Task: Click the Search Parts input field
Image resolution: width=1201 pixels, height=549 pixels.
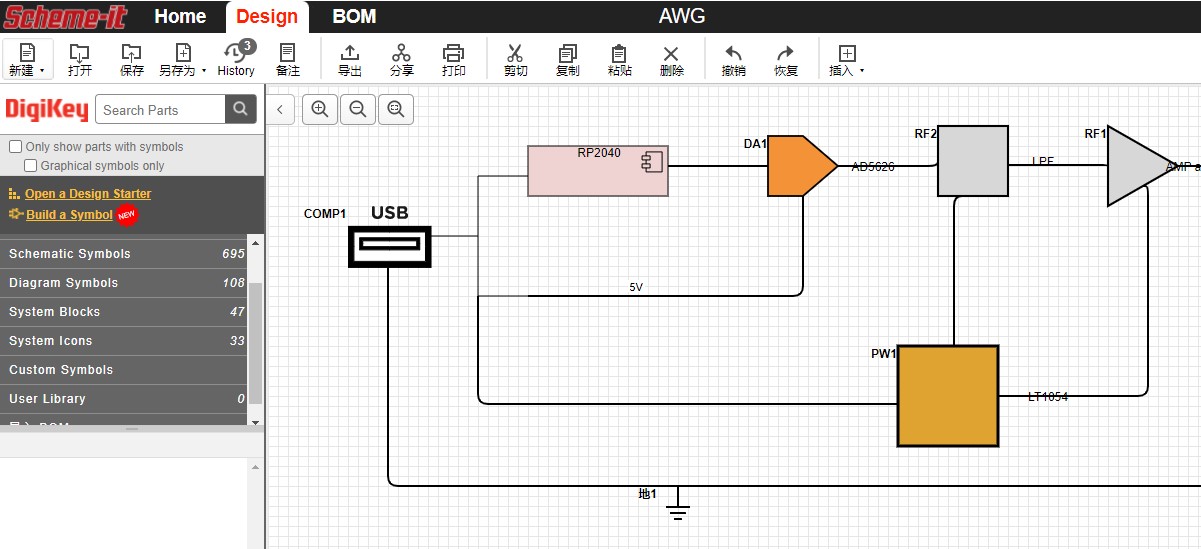Action: coord(160,110)
